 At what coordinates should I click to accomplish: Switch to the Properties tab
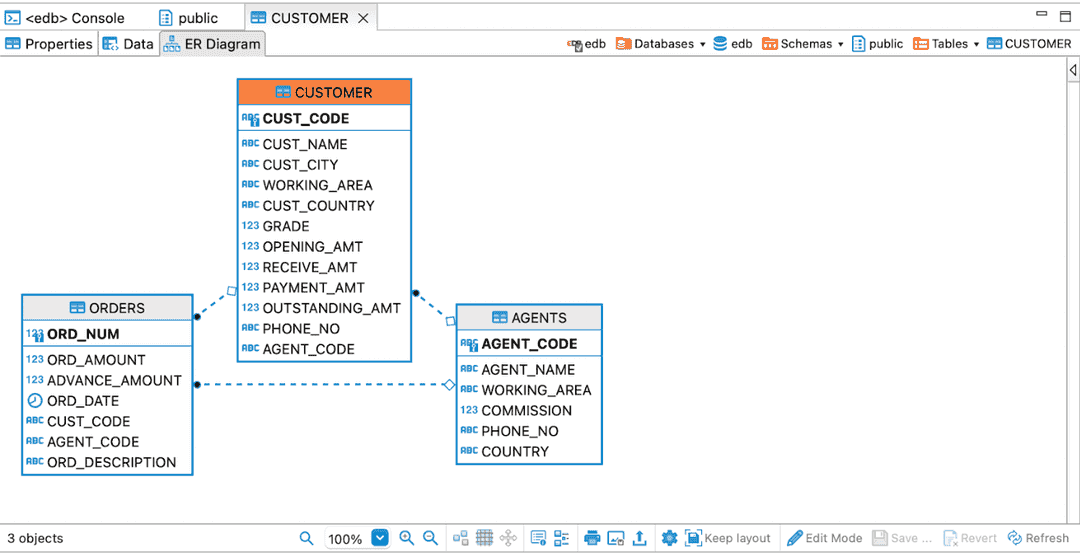click(x=49, y=44)
